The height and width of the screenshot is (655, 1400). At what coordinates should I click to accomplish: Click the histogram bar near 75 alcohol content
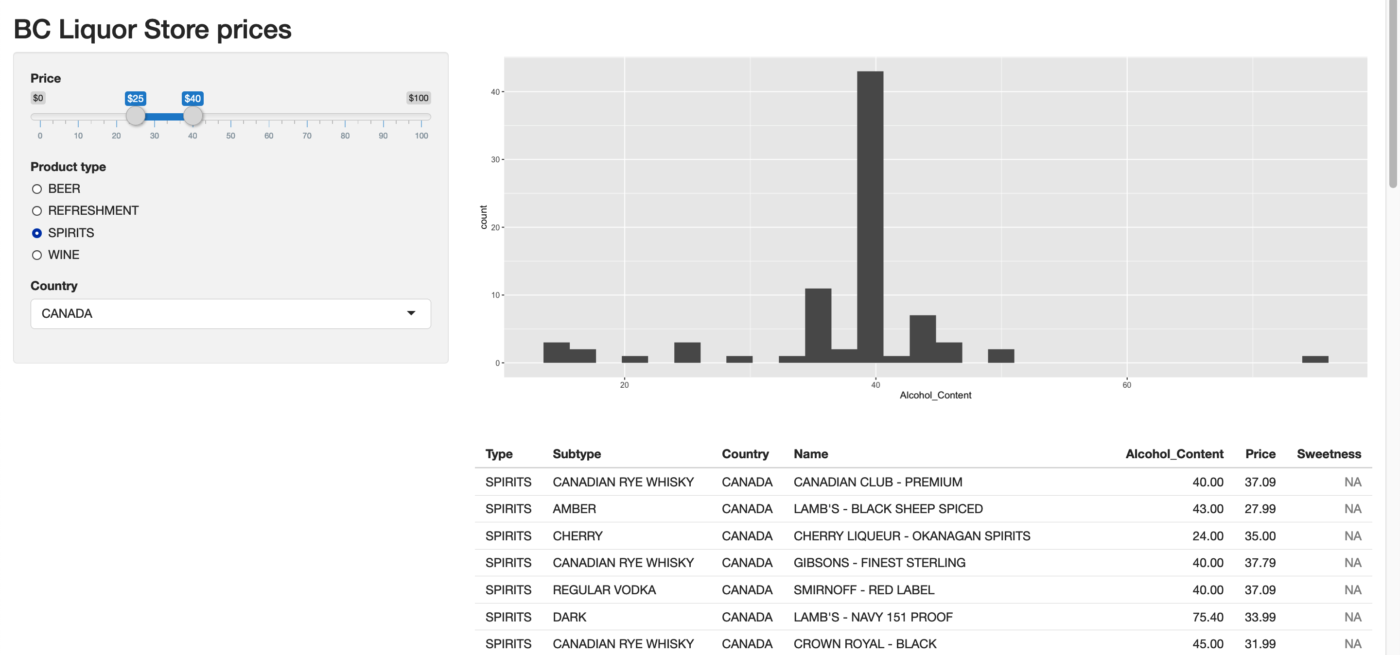pyautogui.click(x=1315, y=359)
